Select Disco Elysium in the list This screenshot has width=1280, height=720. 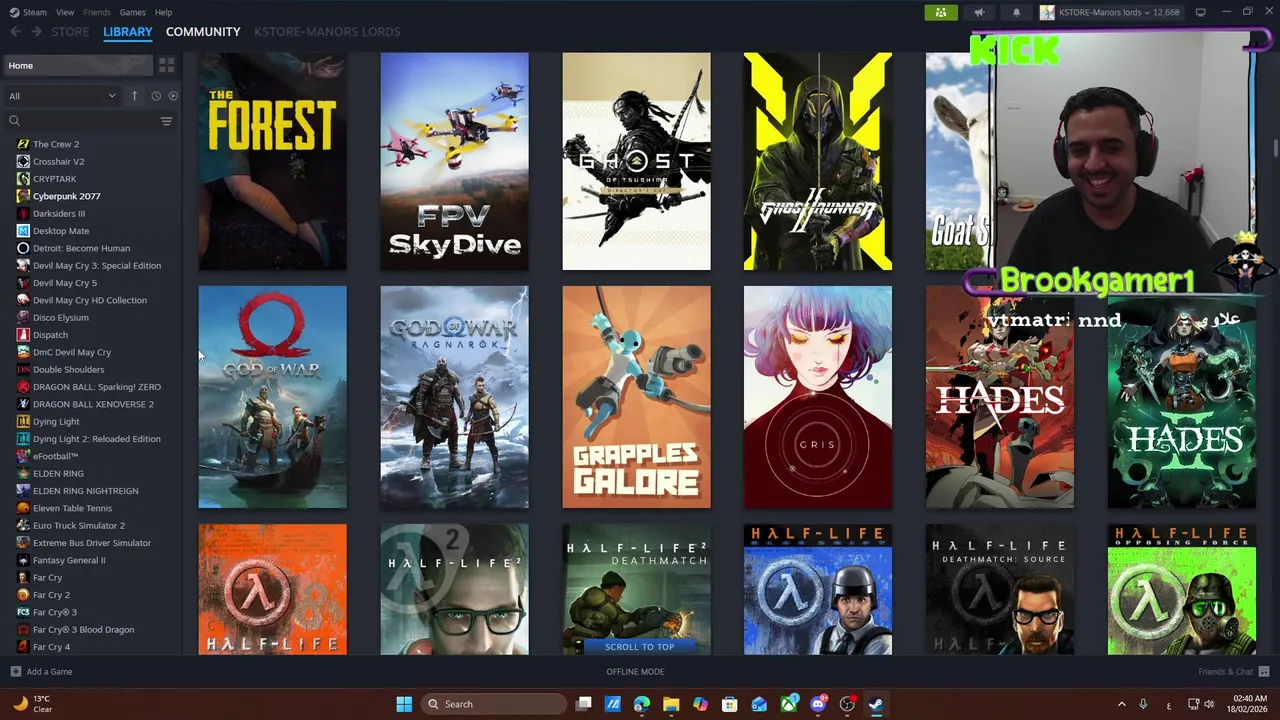point(60,317)
